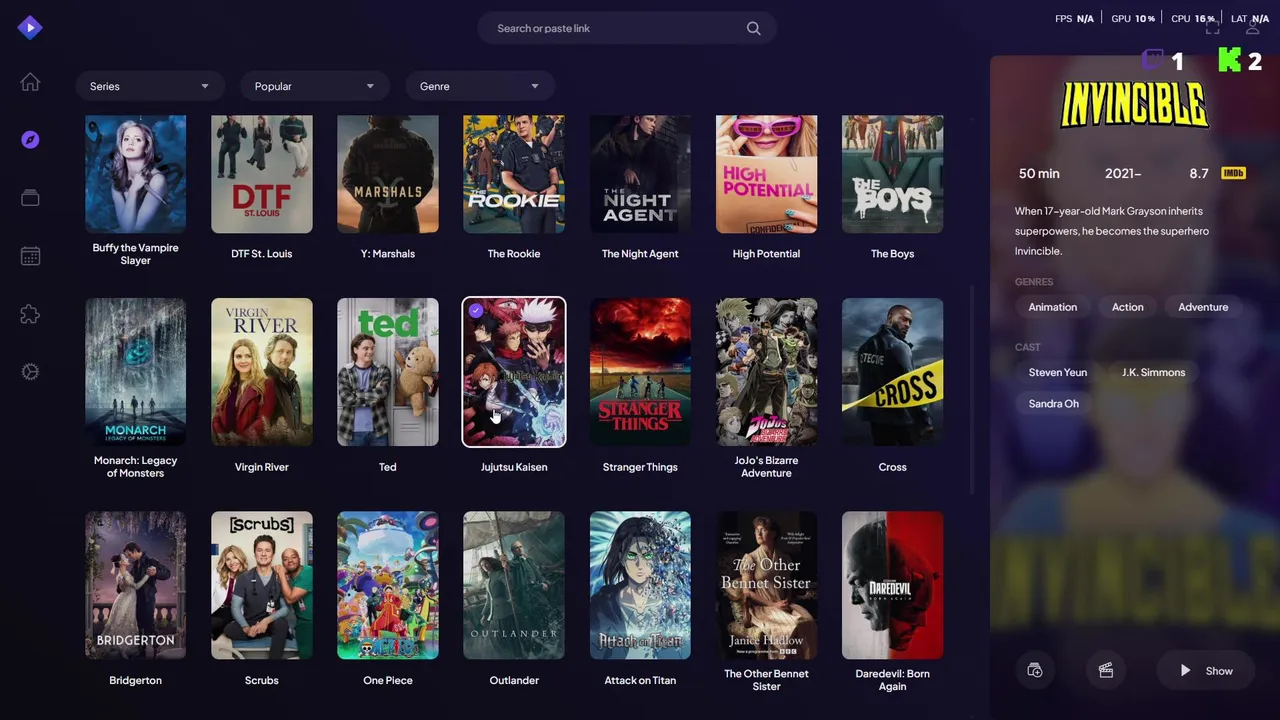The image size is (1280, 720).
Task: Open the DTF St. Louis poster
Action: pyautogui.click(x=262, y=174)
